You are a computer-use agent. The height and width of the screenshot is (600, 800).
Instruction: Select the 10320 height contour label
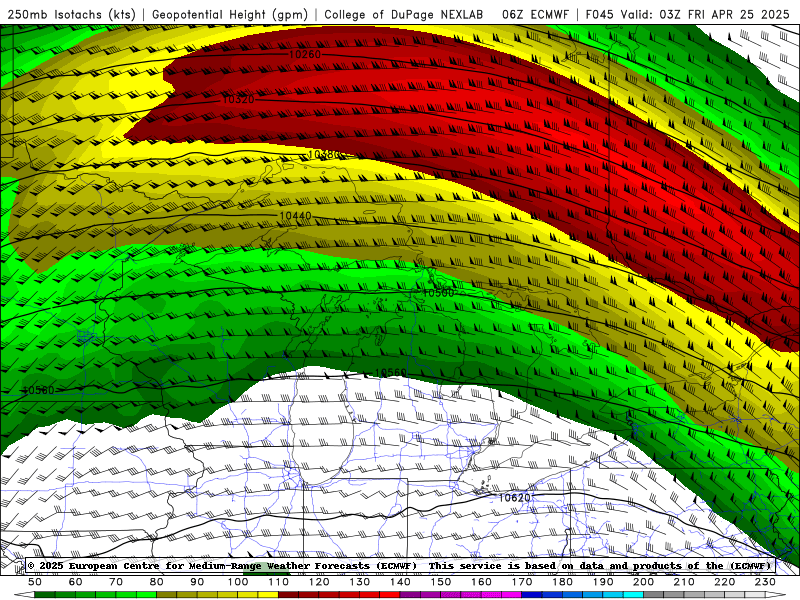pos(238,99)
